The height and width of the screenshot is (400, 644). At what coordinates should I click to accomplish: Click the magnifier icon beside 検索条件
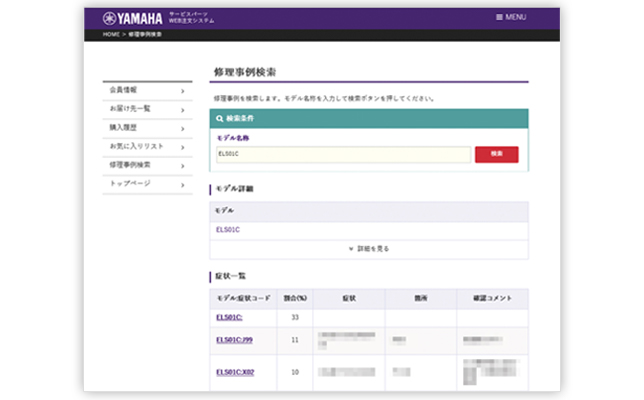tap(220, 117)
